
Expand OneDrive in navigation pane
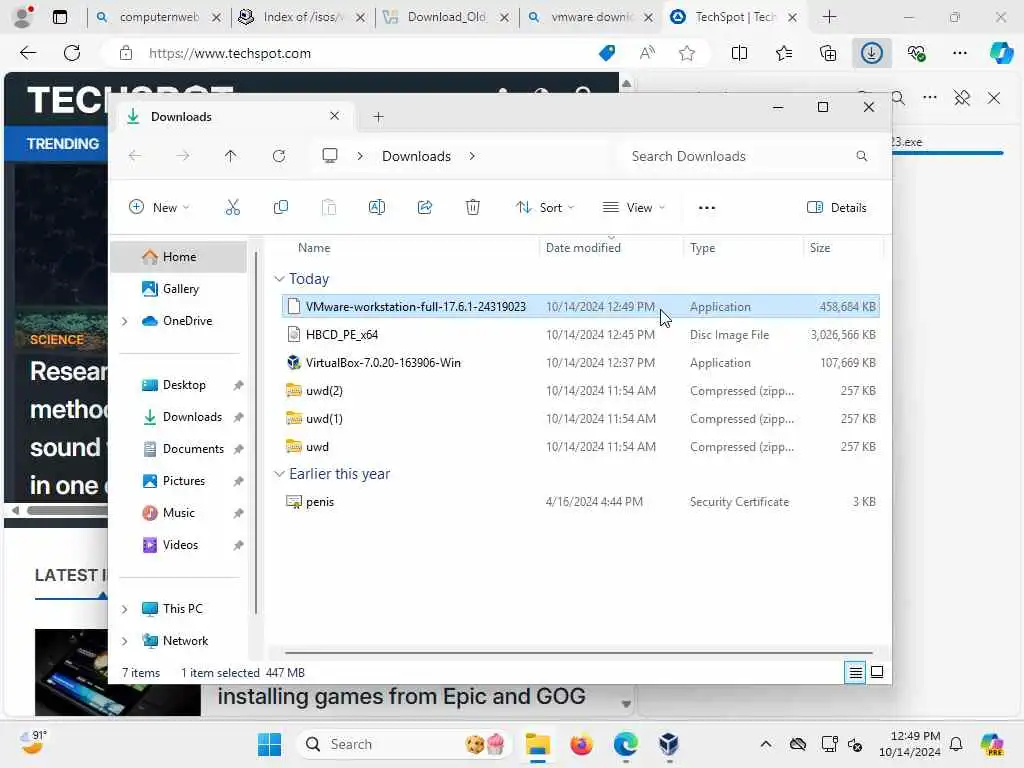[125, 321]
